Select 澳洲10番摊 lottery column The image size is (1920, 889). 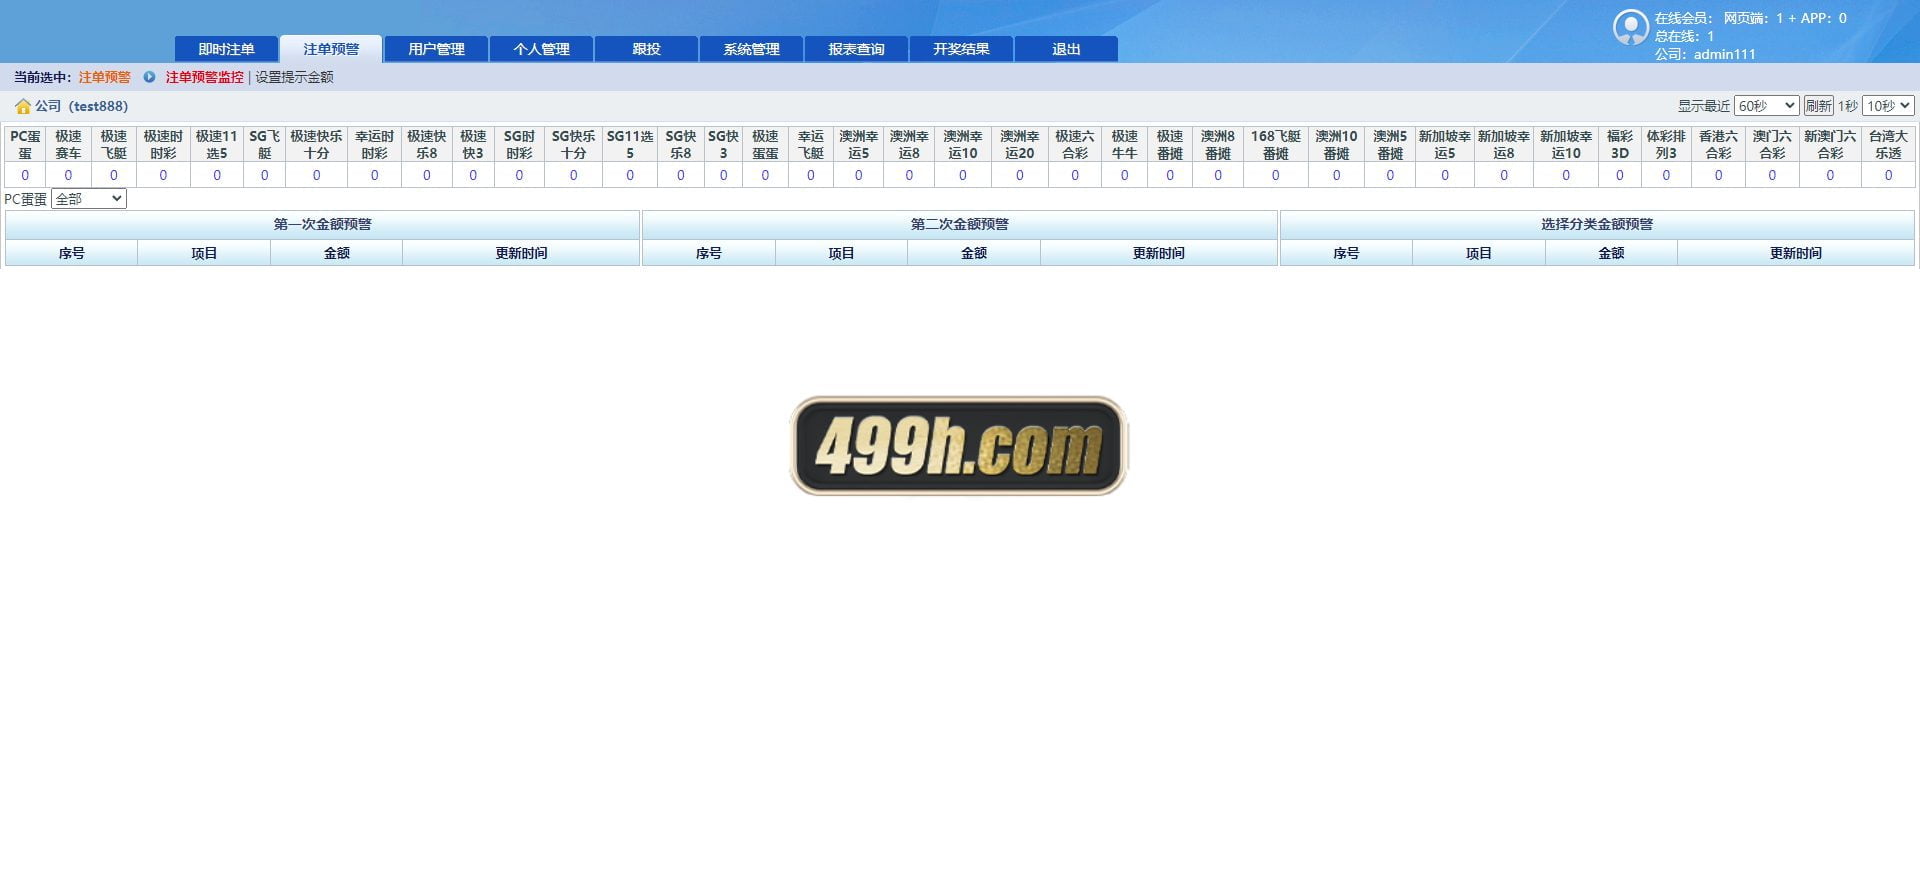click(1336, 144)
